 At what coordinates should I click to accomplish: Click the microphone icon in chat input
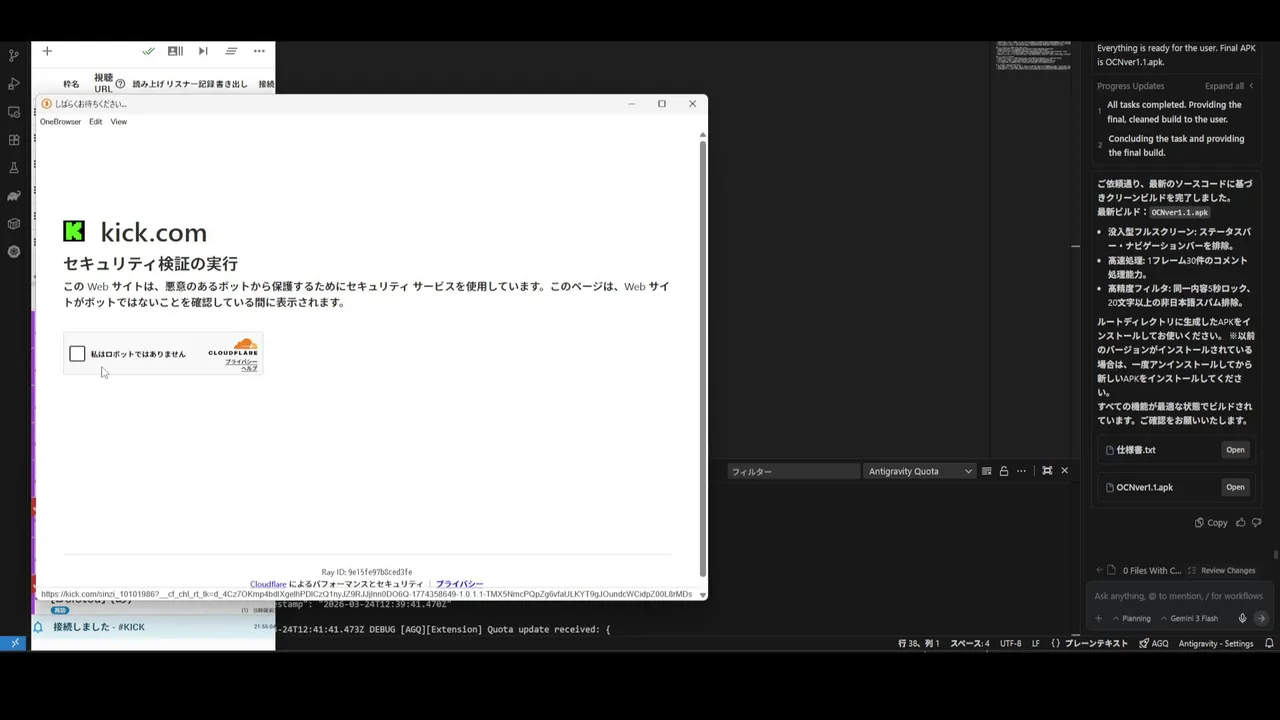[x=1242, y=618]
